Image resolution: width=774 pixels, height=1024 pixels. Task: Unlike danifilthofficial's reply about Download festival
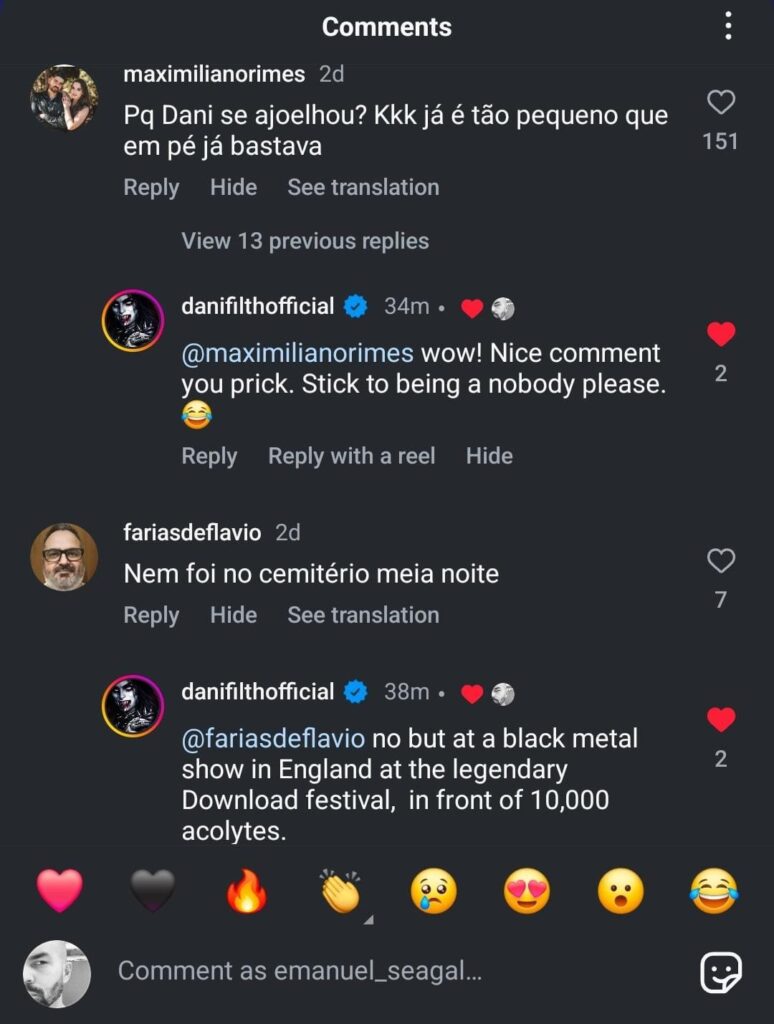[x=721, y=719]
